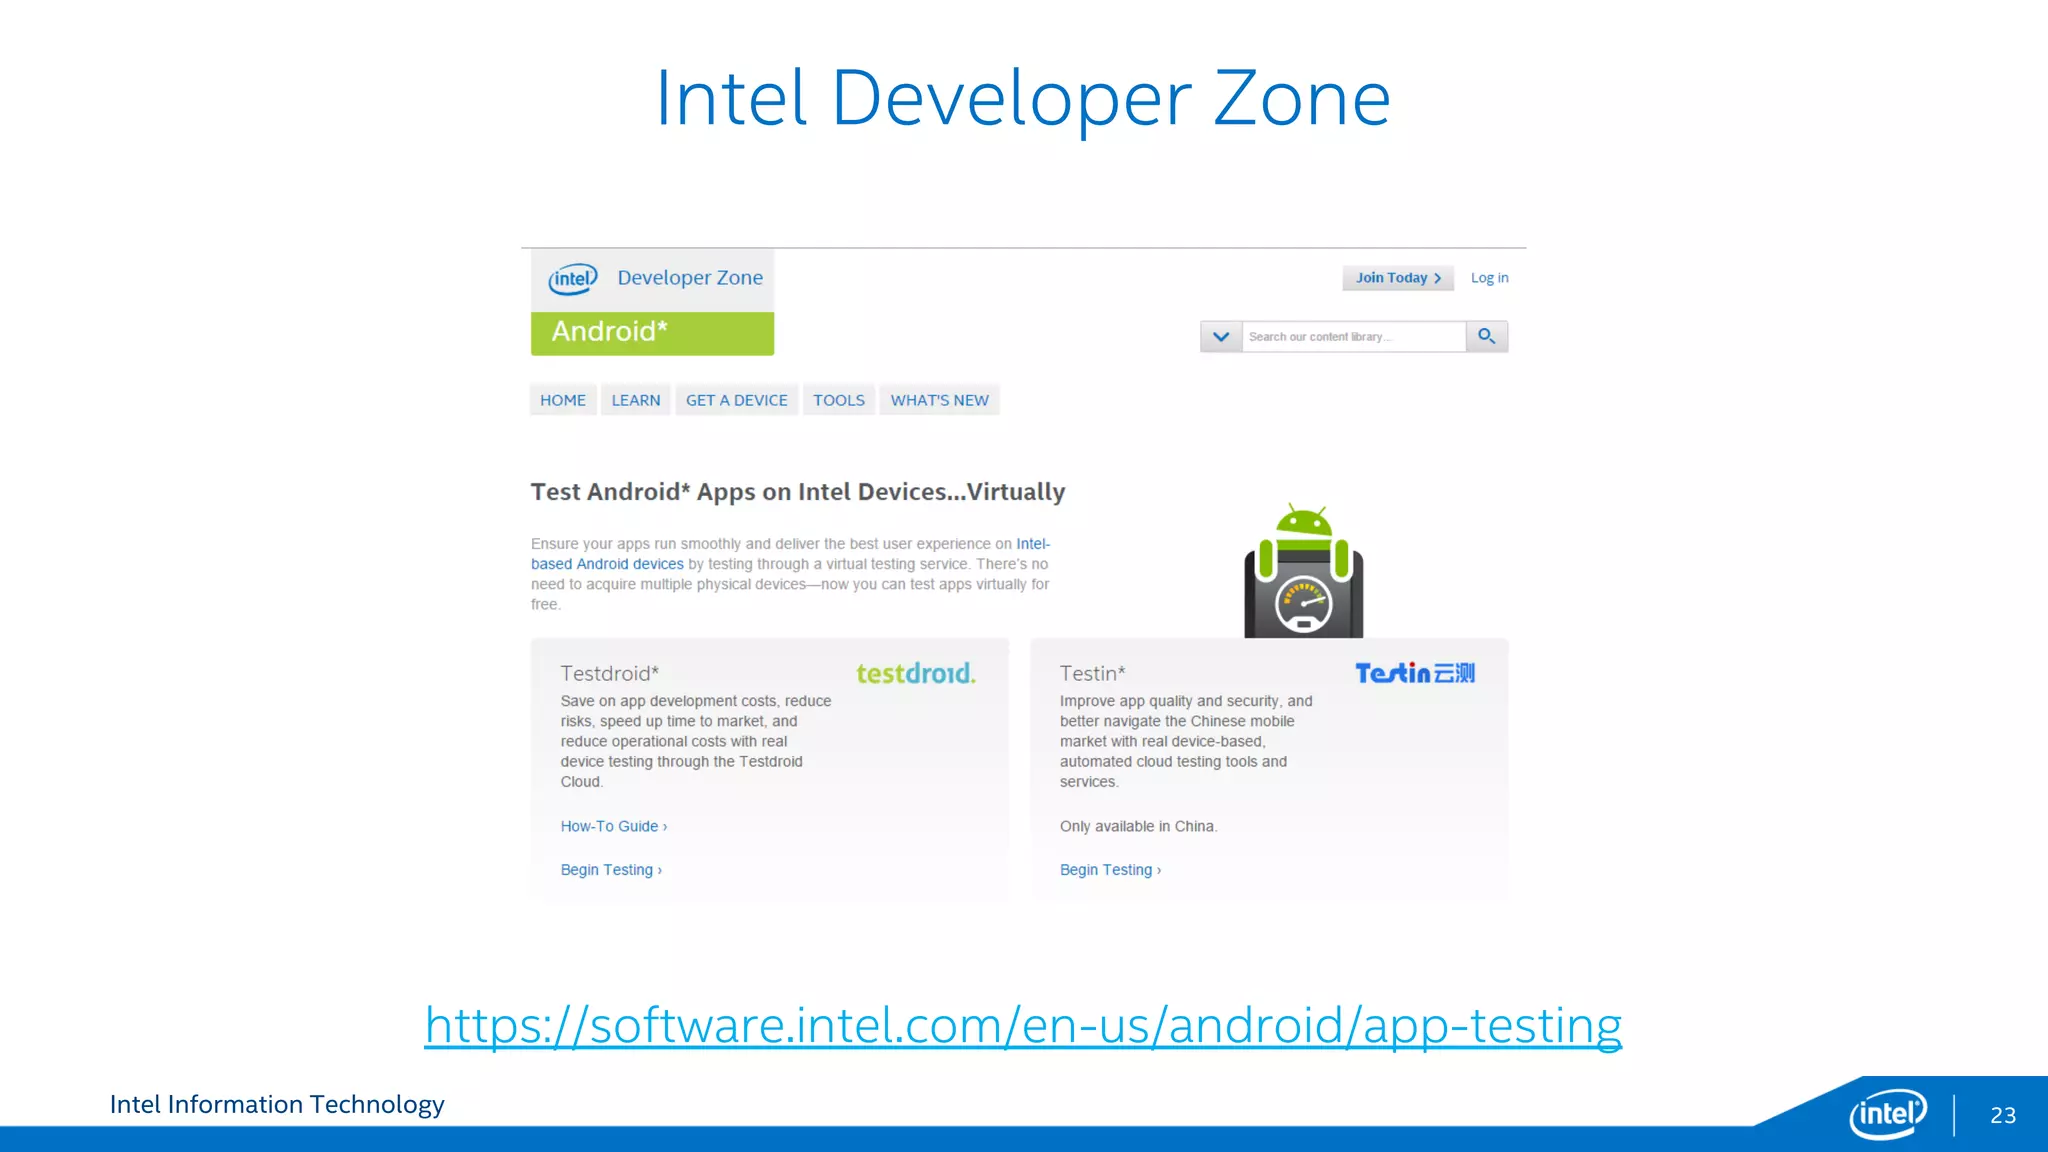
Task: Open the GET A DEVICE tab
Action: pyautogui.click(x=737, y=400)
